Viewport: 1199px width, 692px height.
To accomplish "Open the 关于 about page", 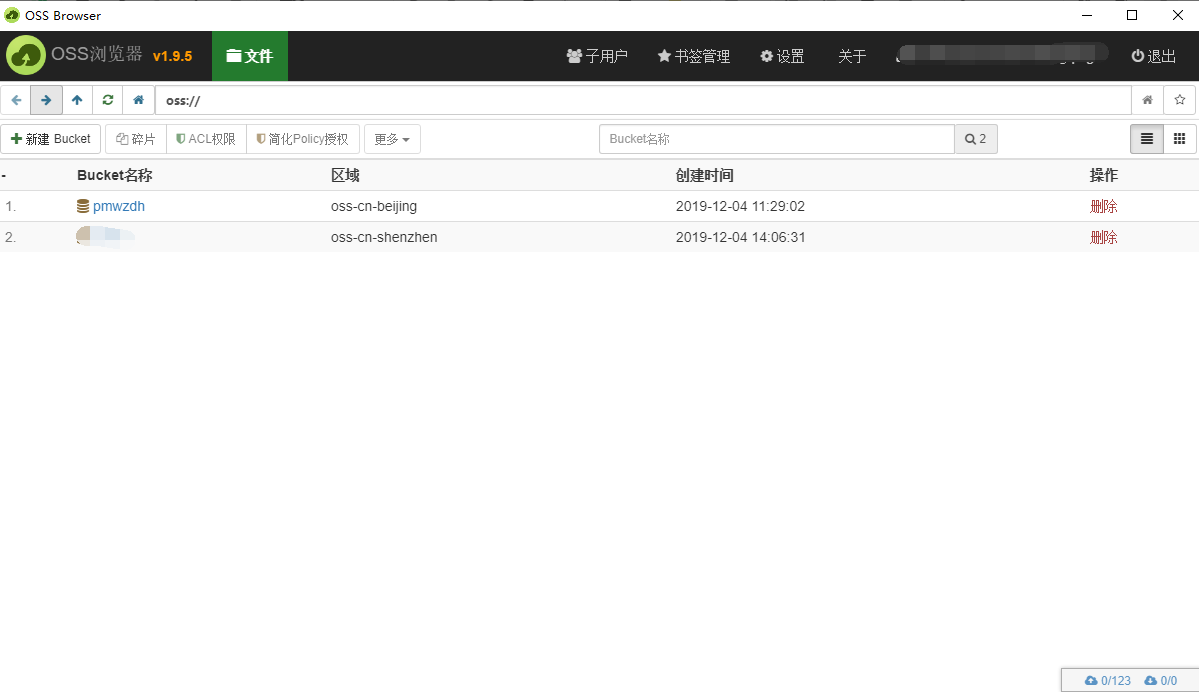I will click(x=852, y=56).
